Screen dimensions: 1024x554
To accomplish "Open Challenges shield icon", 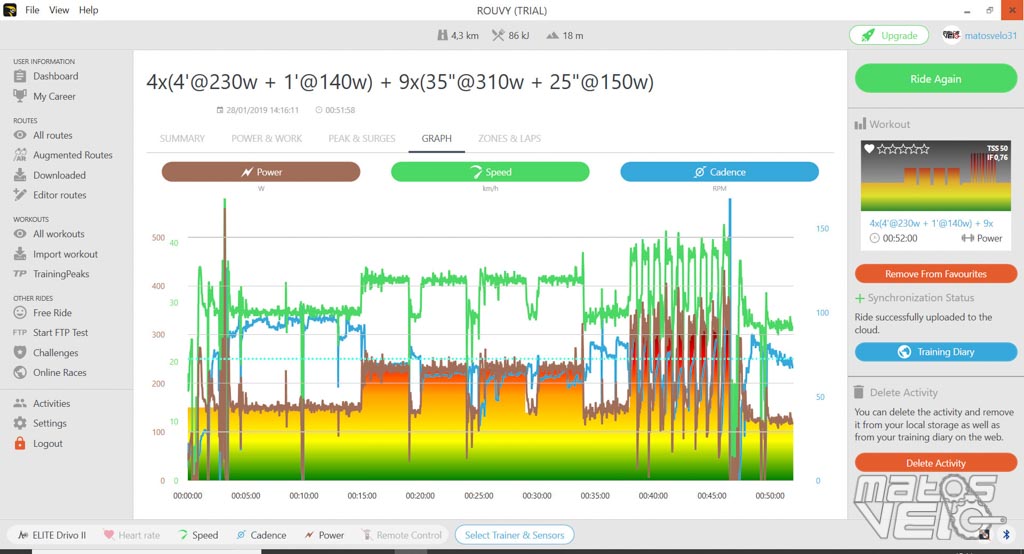I will point(20,353).
